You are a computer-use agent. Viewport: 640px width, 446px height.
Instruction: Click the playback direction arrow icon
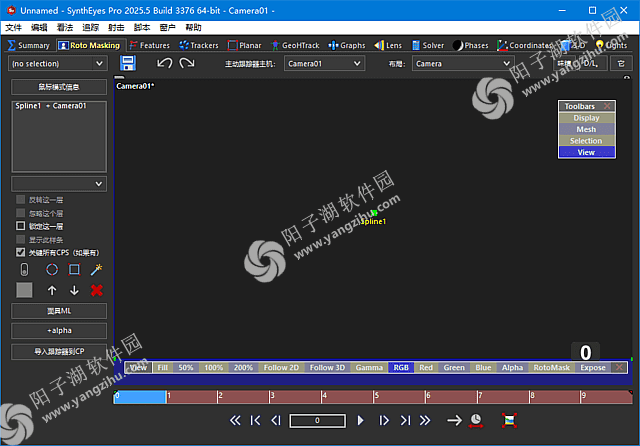[454, 420]
